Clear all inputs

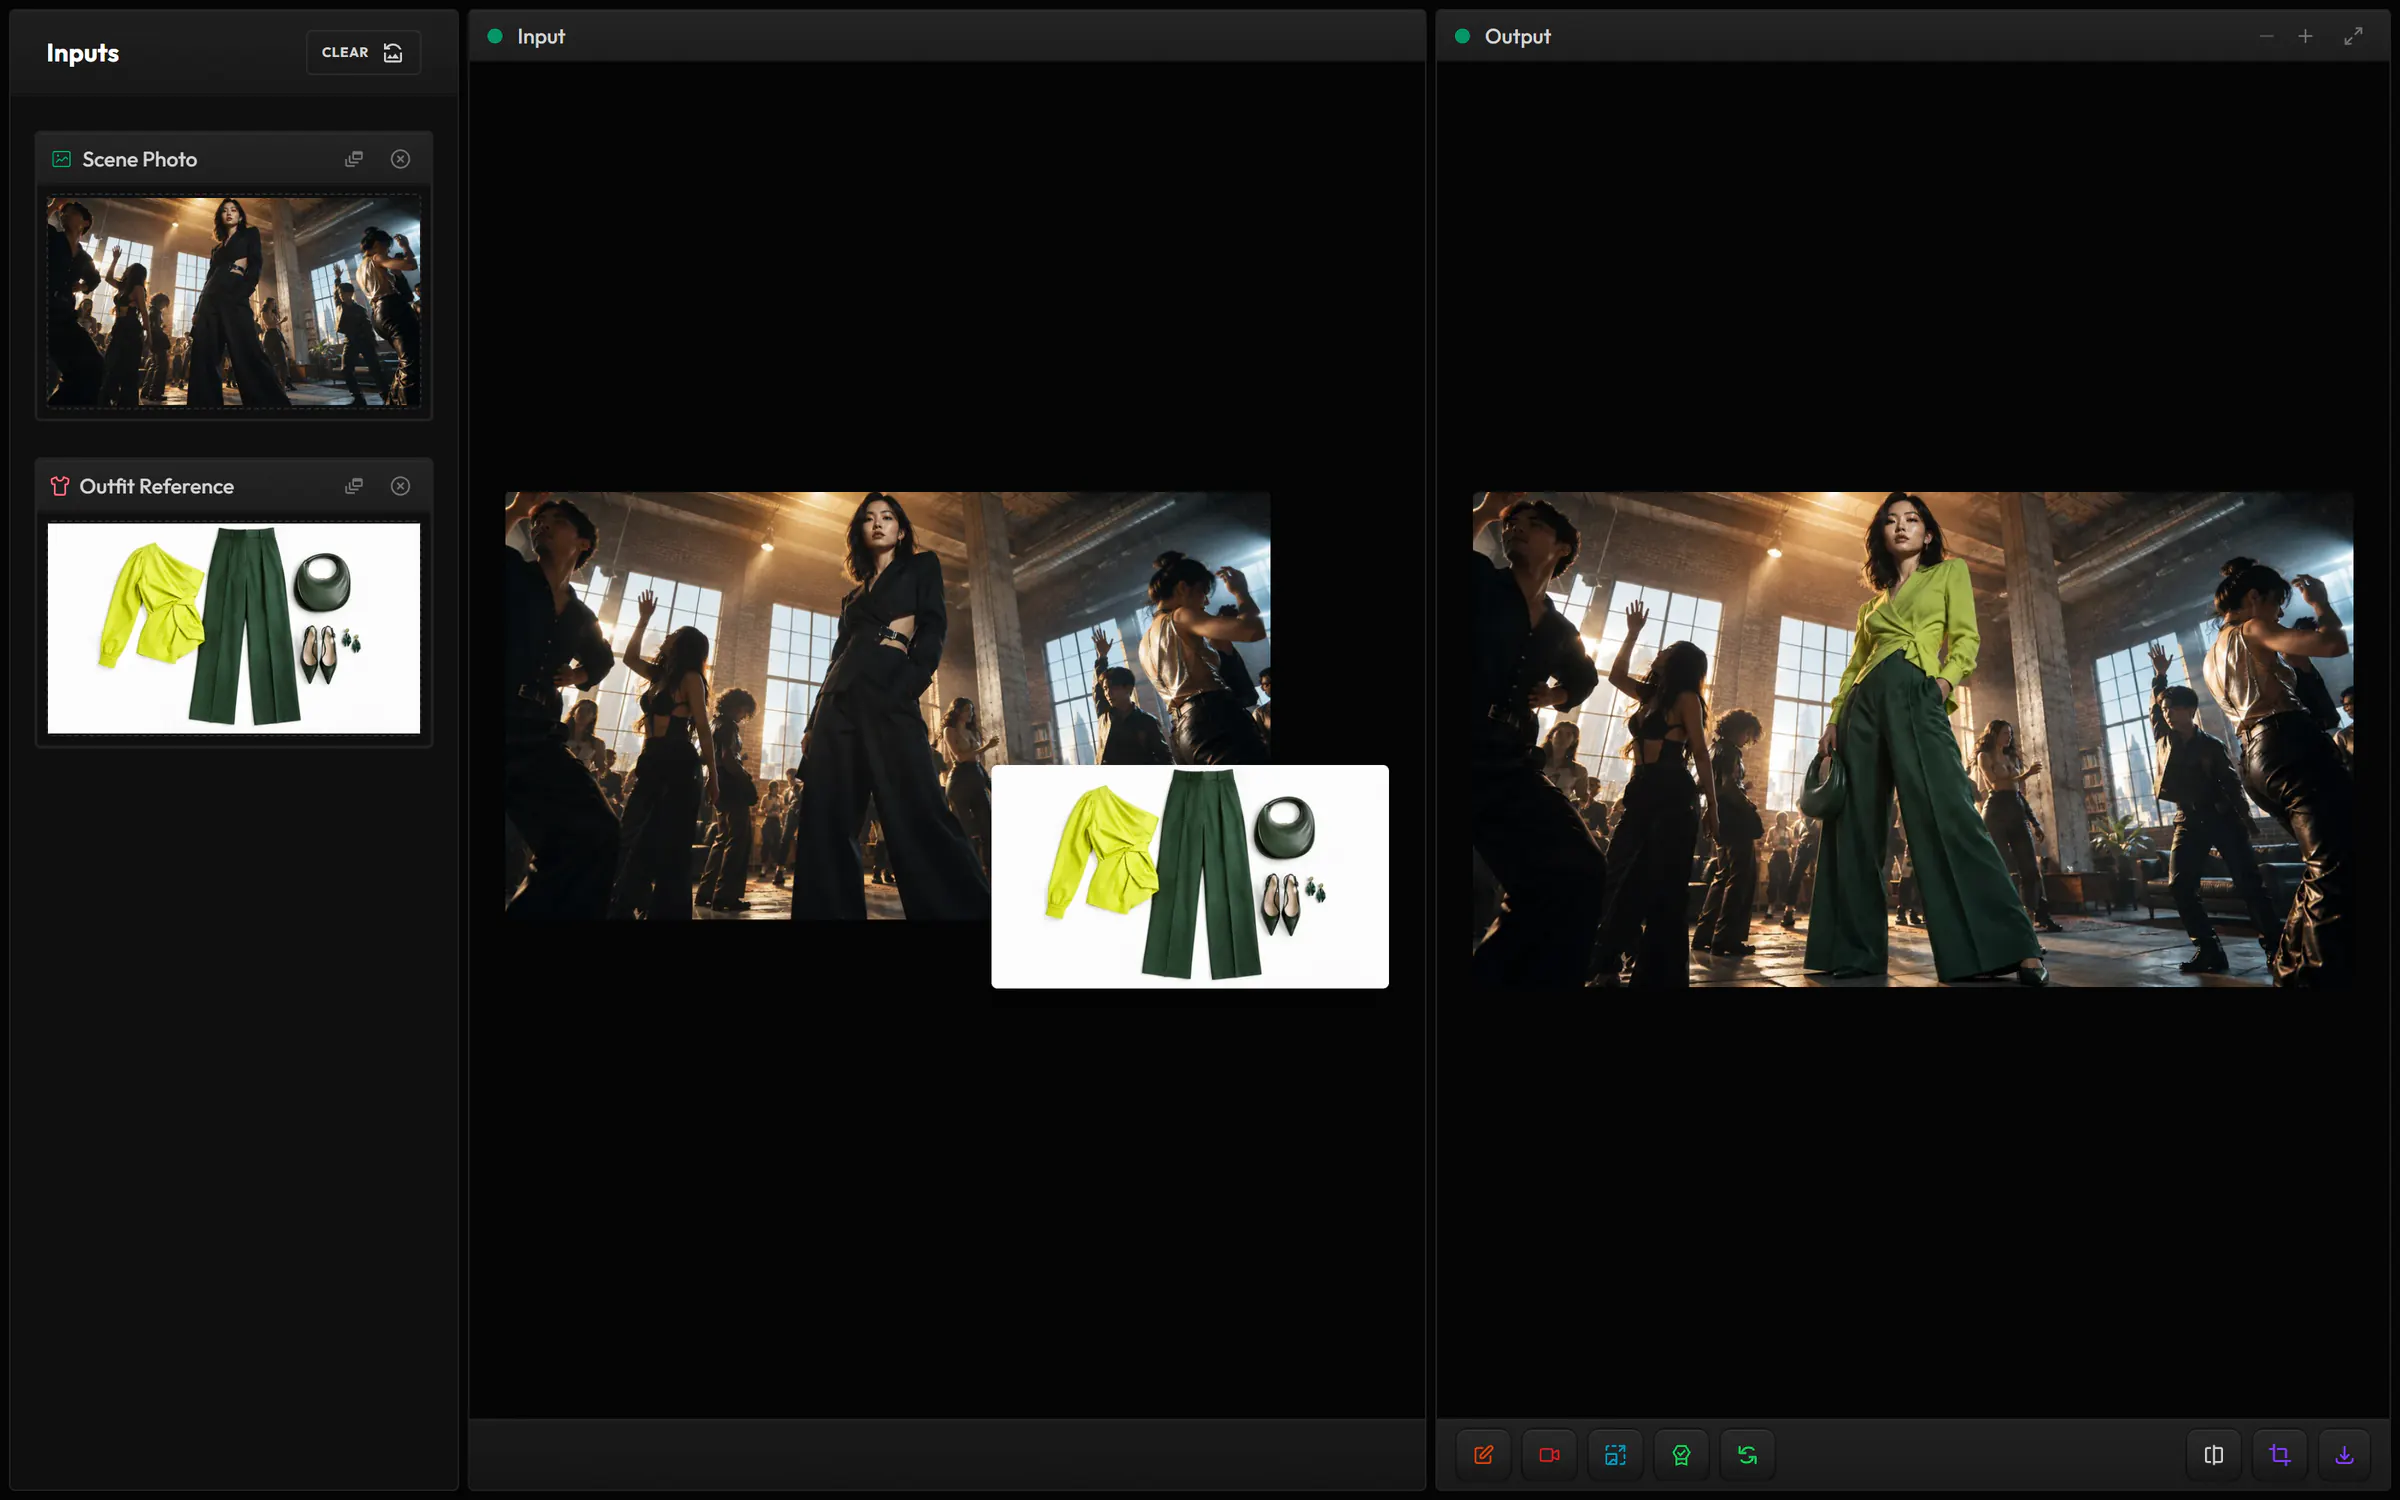click(x=363, y=52)
